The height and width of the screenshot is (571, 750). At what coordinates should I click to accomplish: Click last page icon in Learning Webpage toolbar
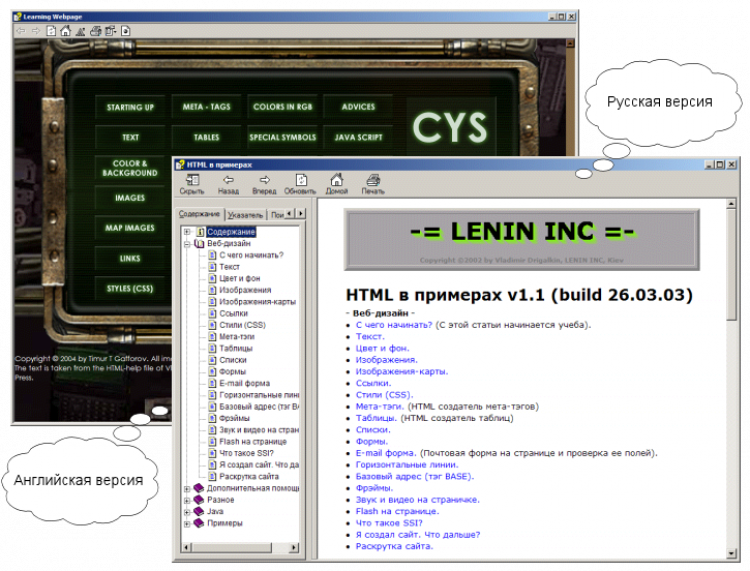pyautogui.click(x=125, y=31)
